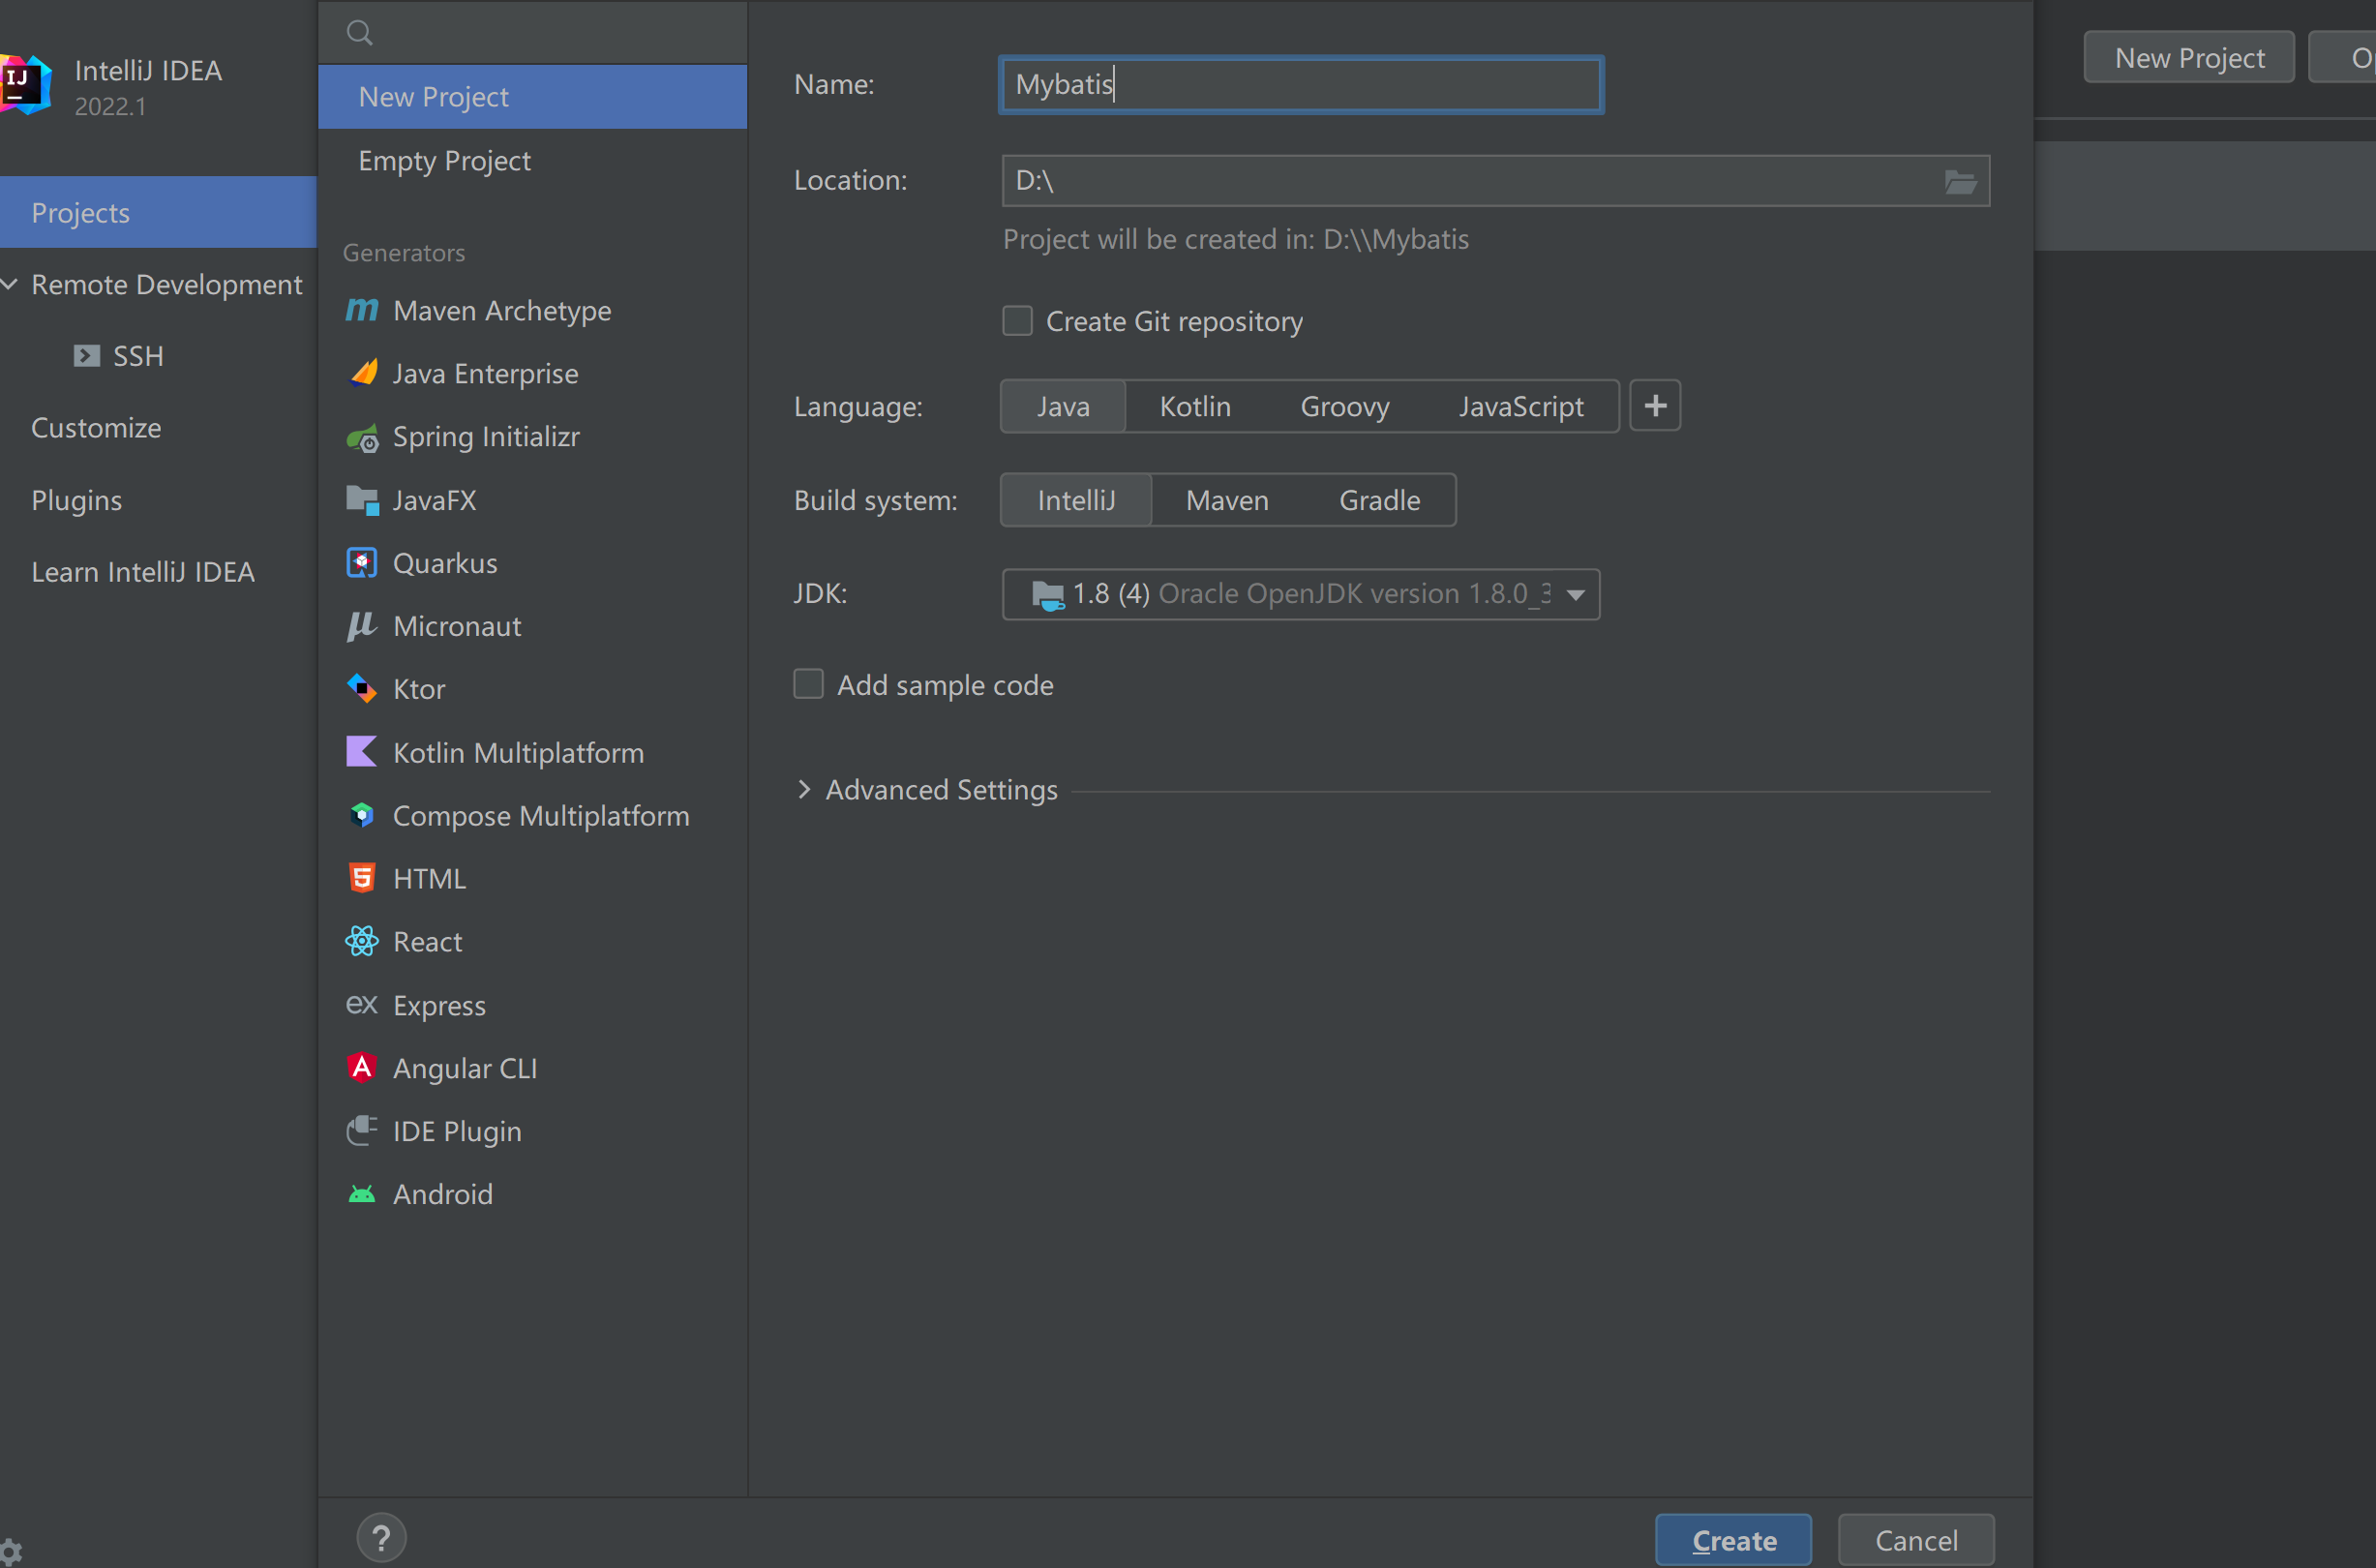Click the Spring Initializr icon
This screenshot has width=2376, height=1568.
pyautogui.click(x=361, y=437)
